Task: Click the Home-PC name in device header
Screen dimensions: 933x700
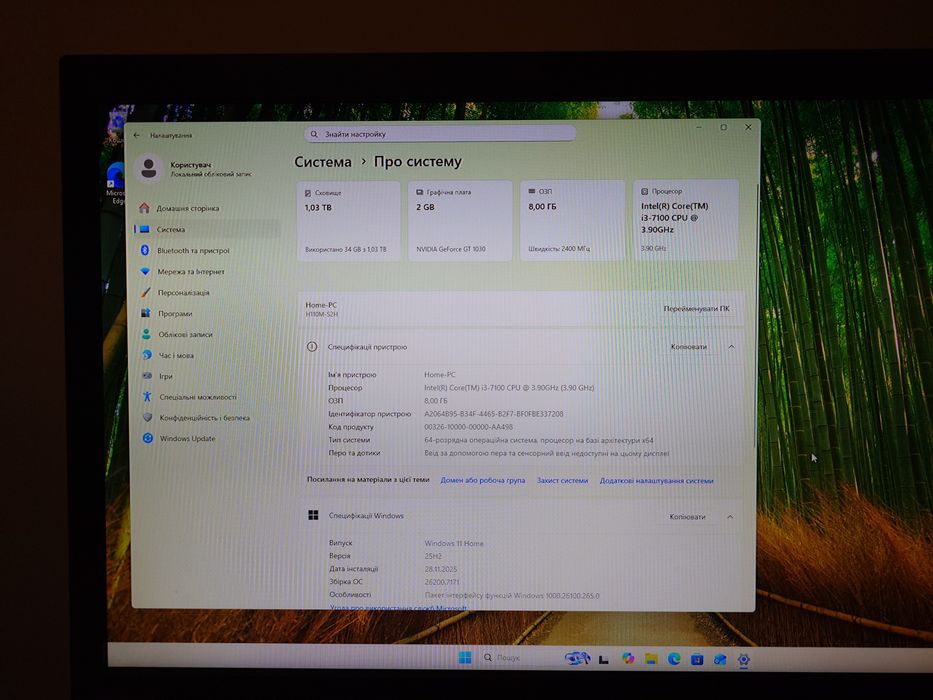Action: tap(321, 305)
